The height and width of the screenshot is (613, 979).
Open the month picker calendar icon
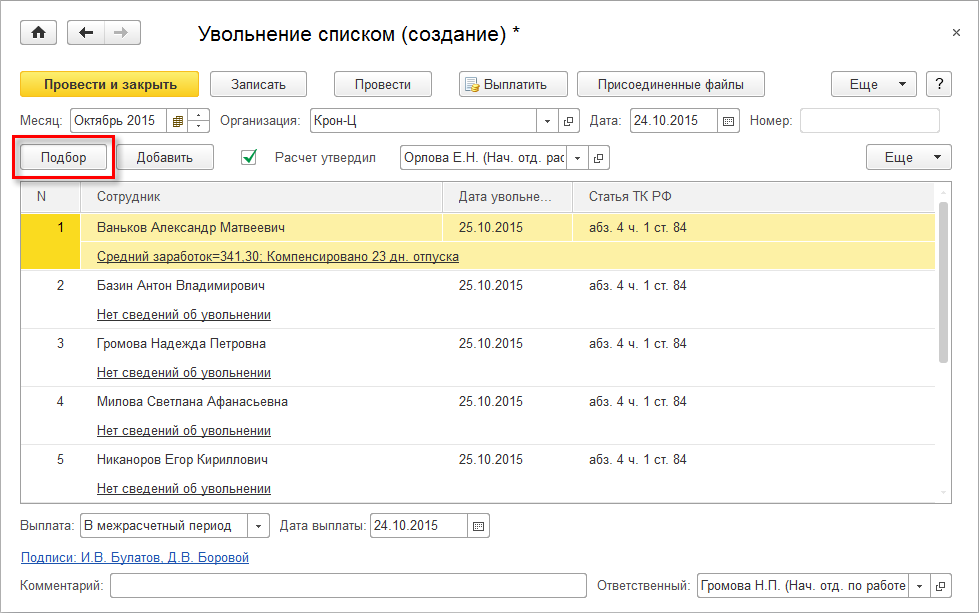178,121
